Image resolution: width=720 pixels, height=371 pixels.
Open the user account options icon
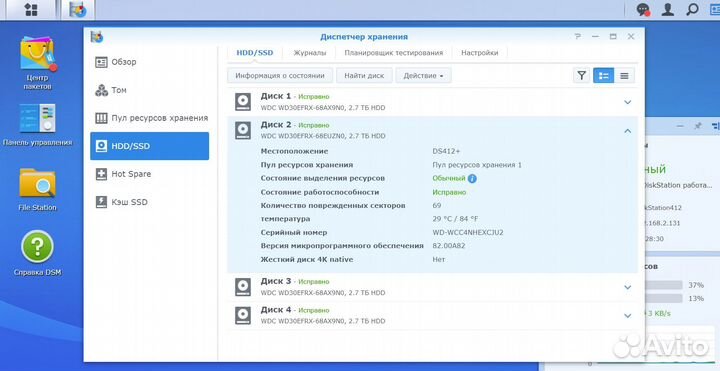(x=667, y=10)
